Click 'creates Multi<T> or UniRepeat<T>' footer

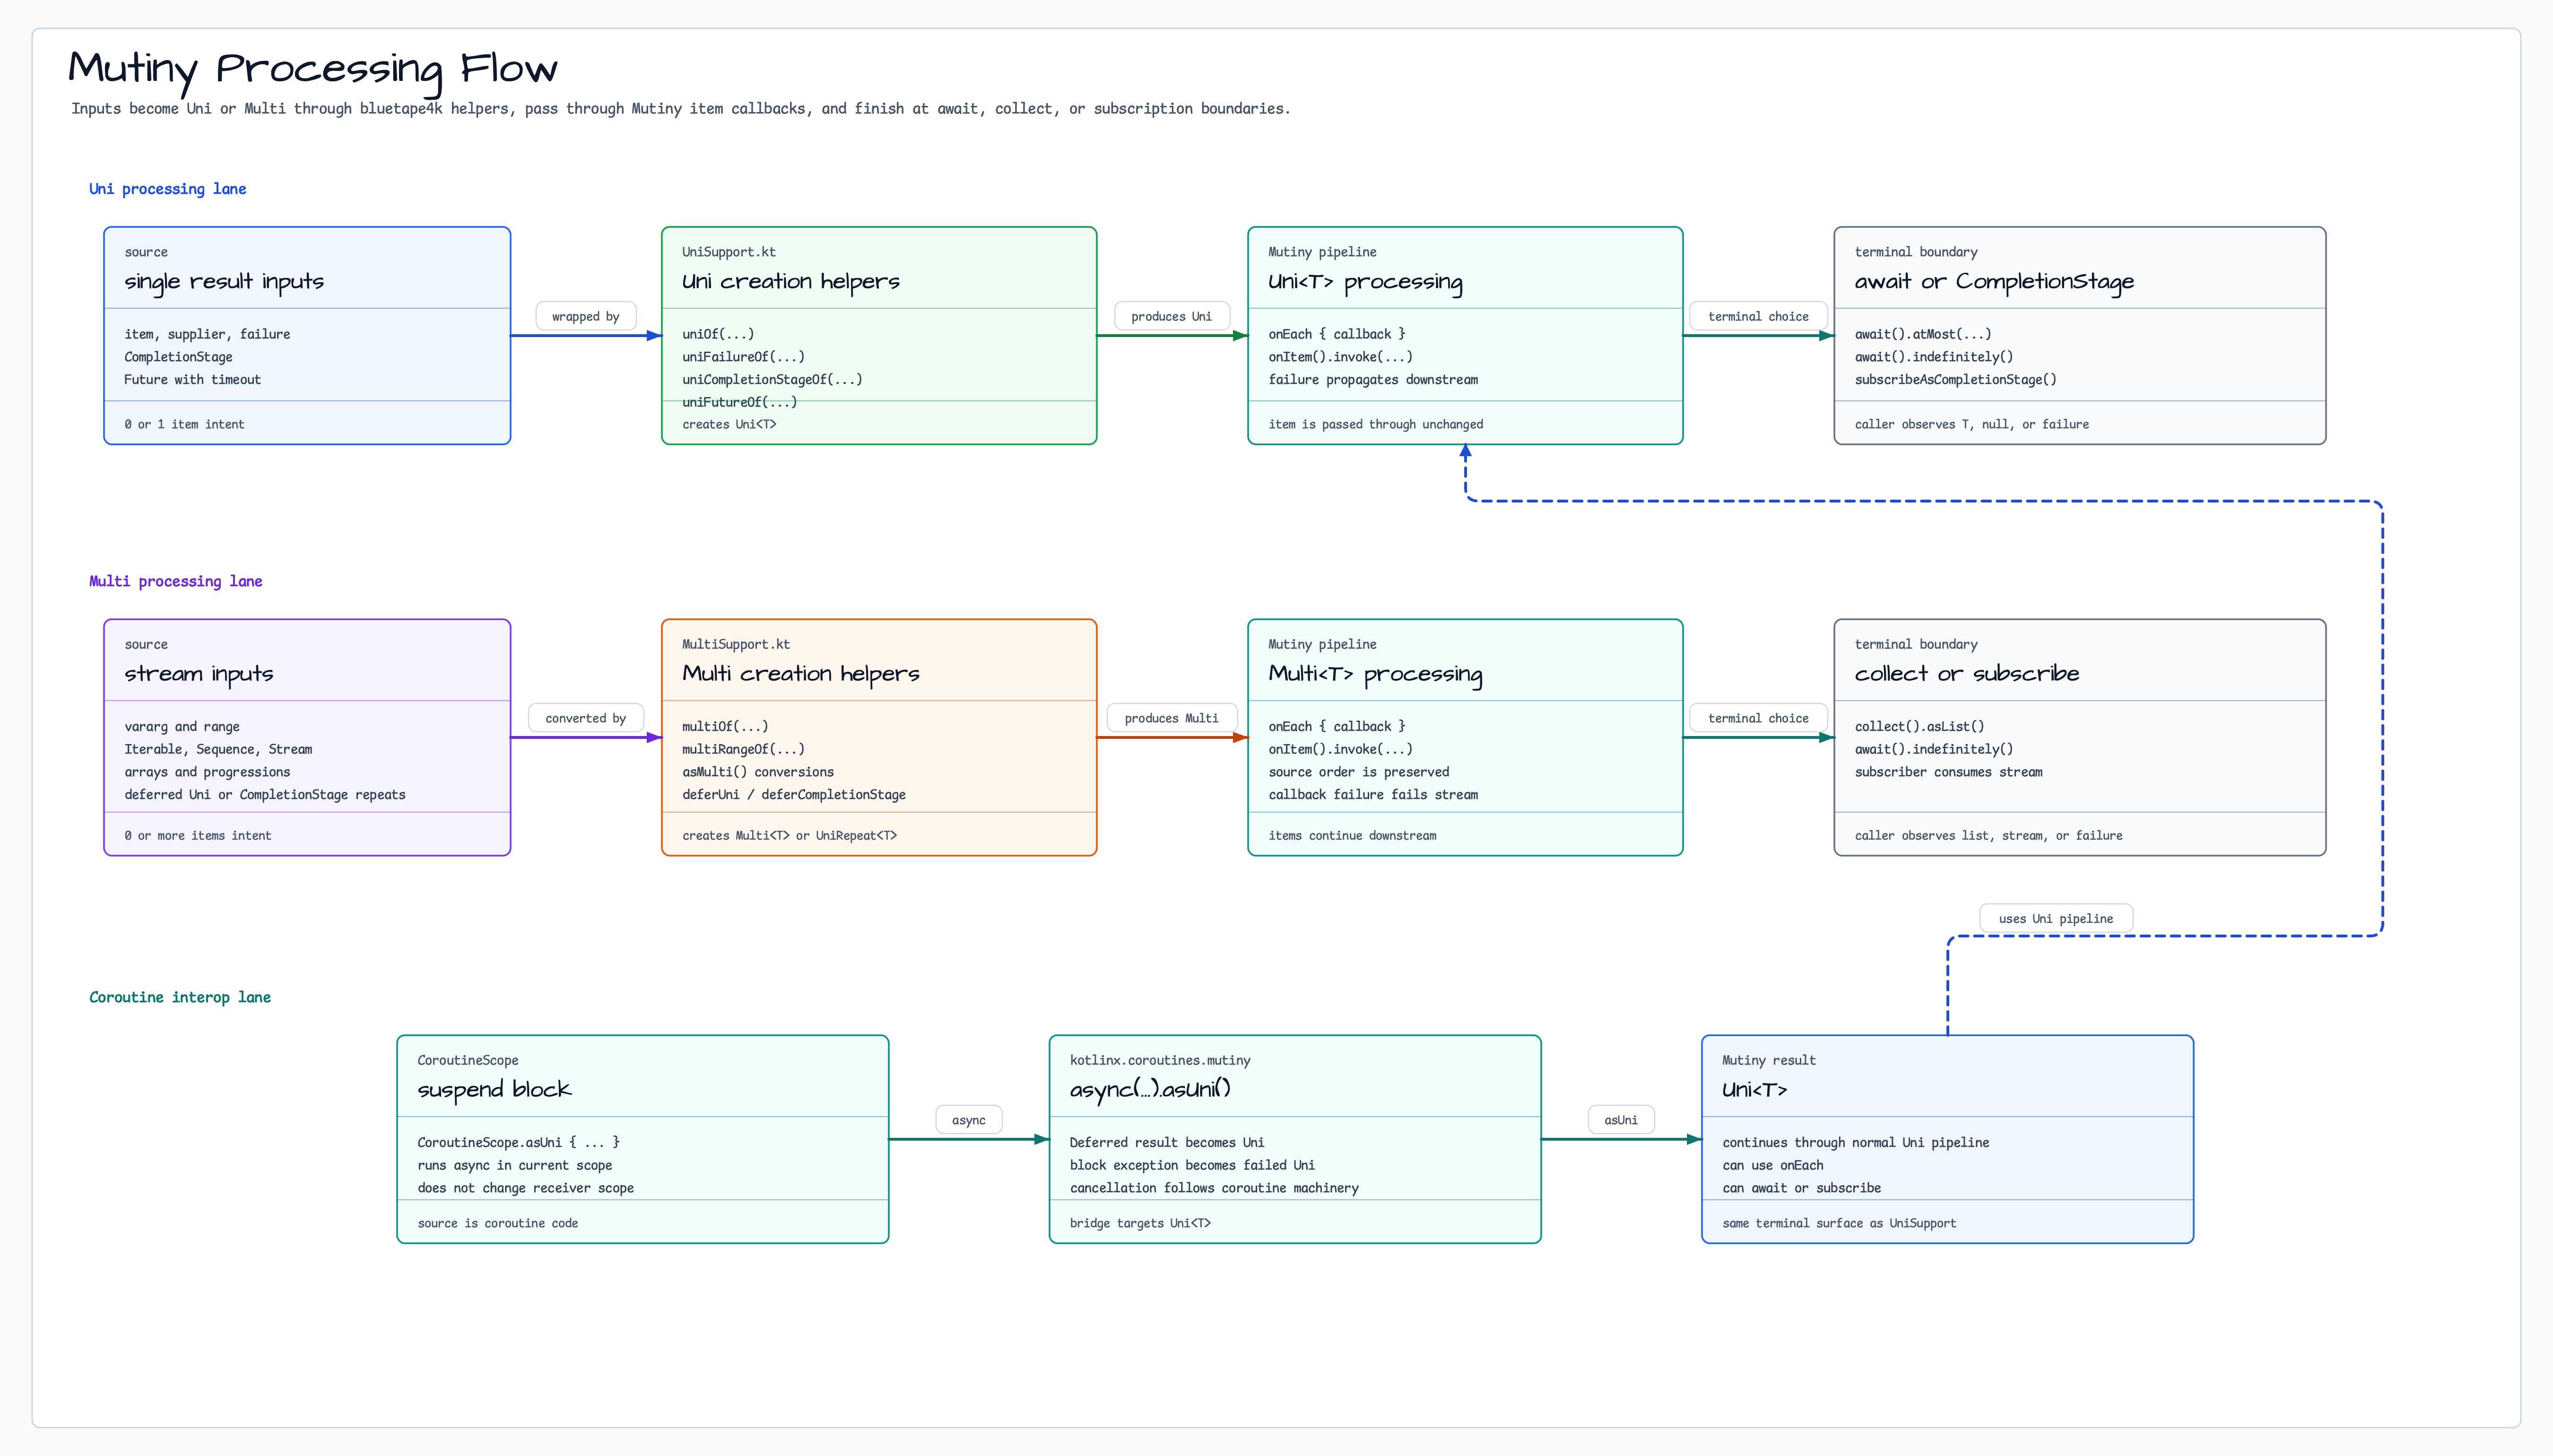coord(789,836)
